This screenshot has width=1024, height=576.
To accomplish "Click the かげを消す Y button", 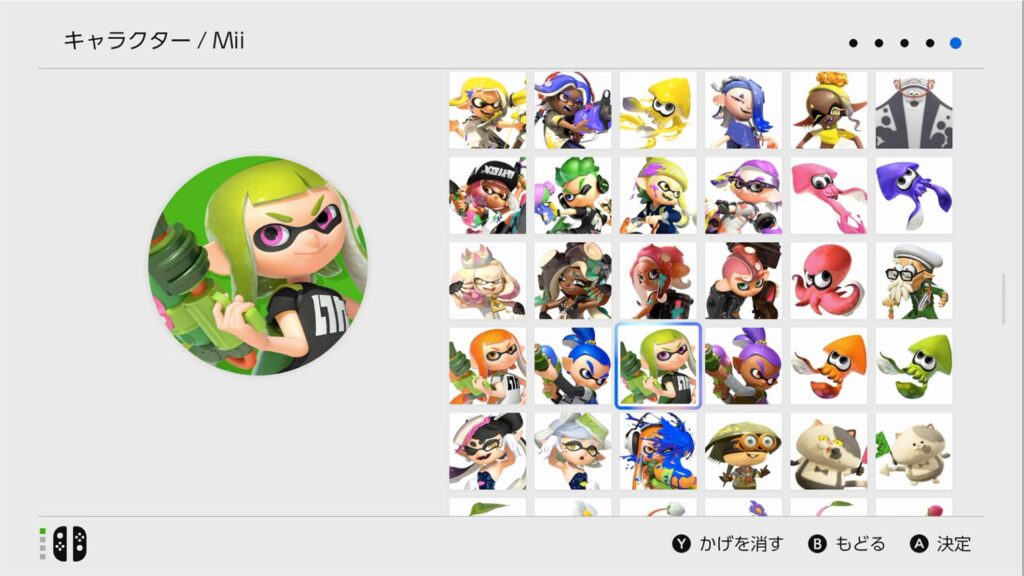I will pos(728,544).
